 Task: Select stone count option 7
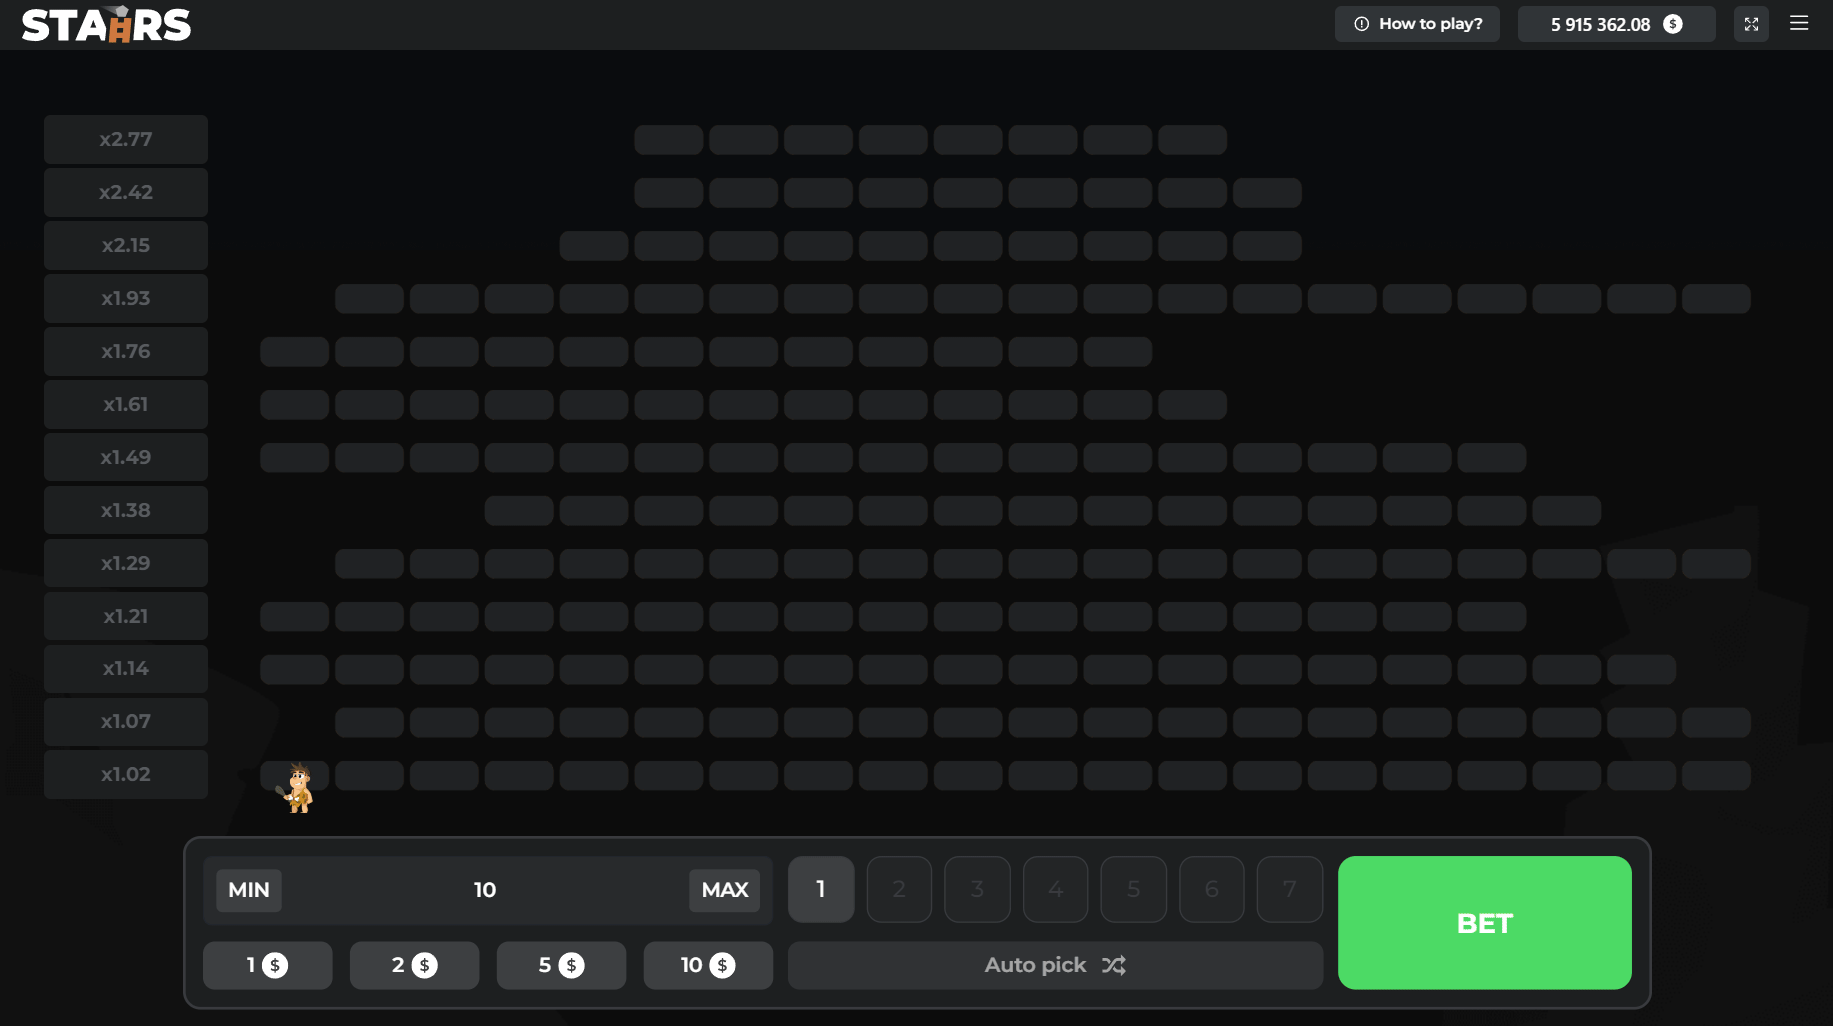(1290, 889)
